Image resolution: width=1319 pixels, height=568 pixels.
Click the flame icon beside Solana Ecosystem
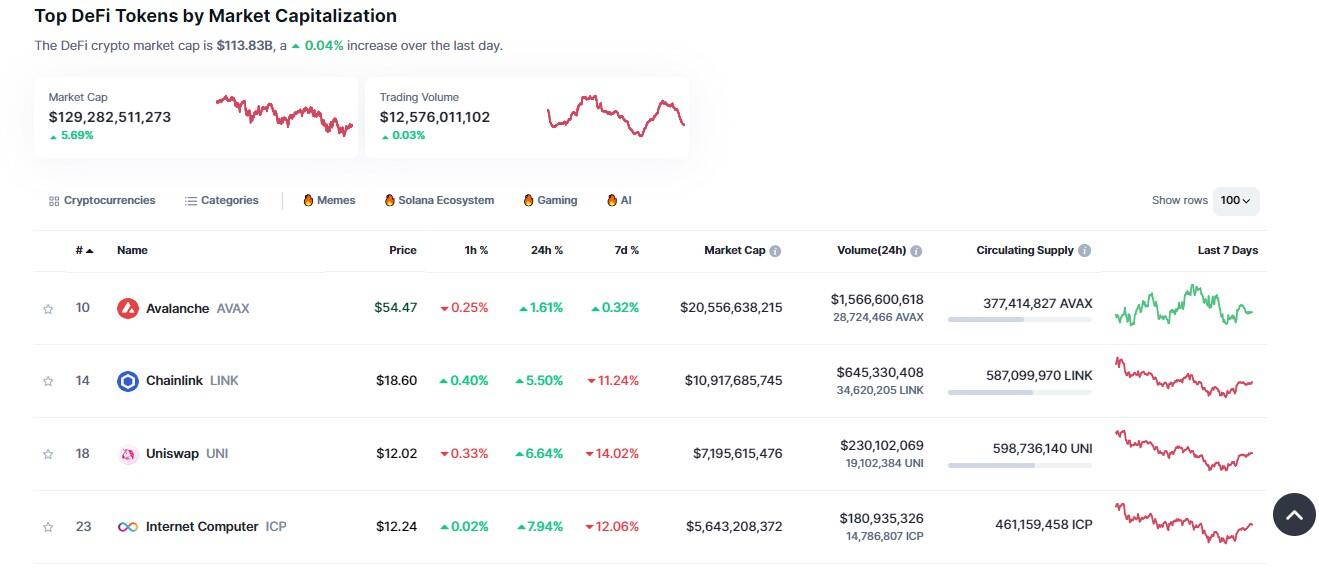390,200
